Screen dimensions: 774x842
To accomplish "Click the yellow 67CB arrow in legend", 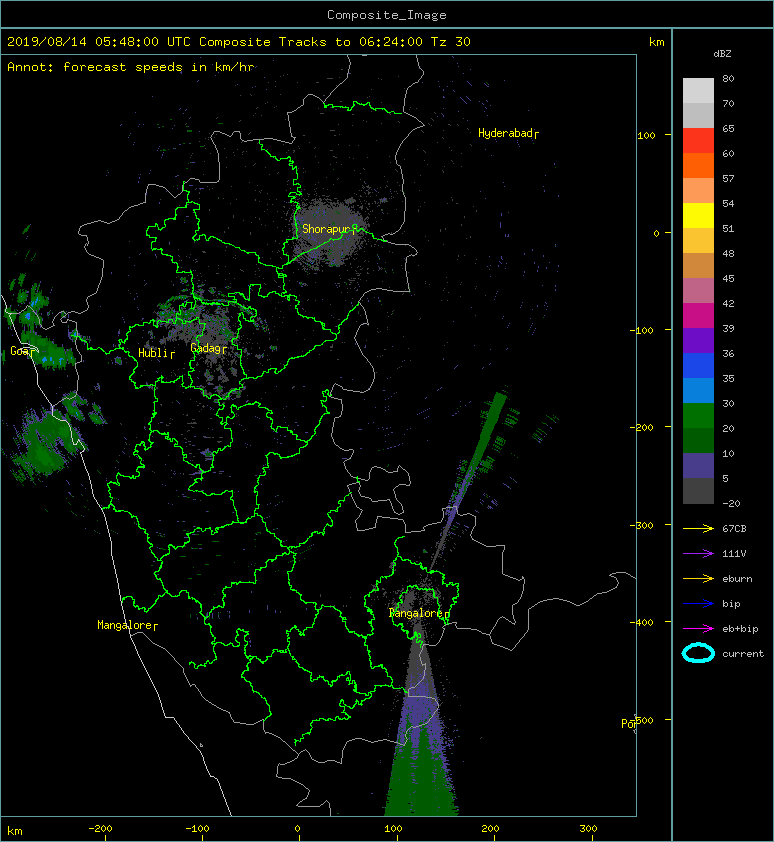I will click(698, 529).
